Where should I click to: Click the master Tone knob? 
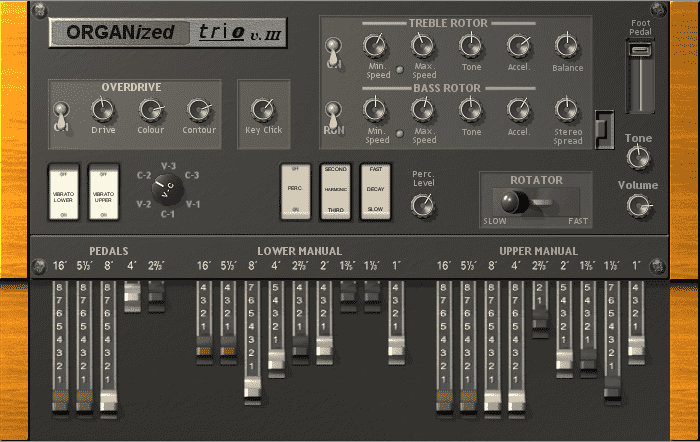click(x=638, y=158)
